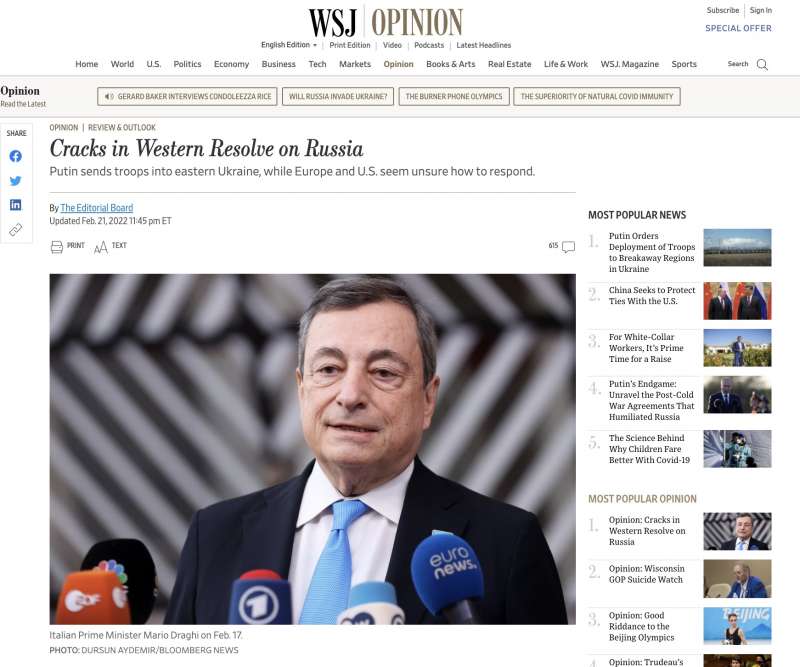Share article on Facebook
This screenshot has width=800, height=667.
pyautogui.click(x=16, y=156)
